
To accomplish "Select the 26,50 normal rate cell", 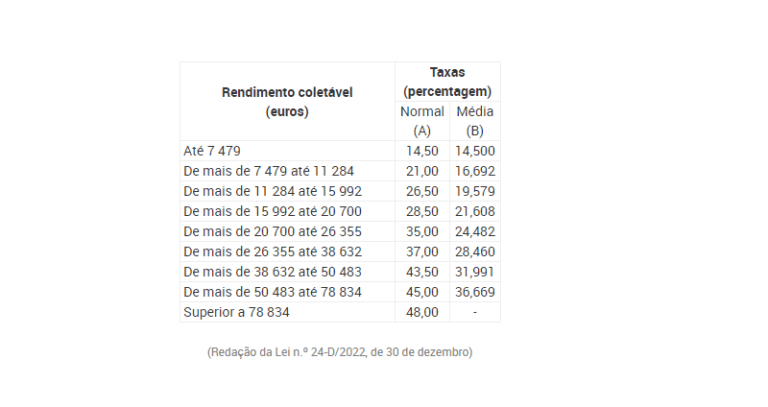I will coord(422,191).
